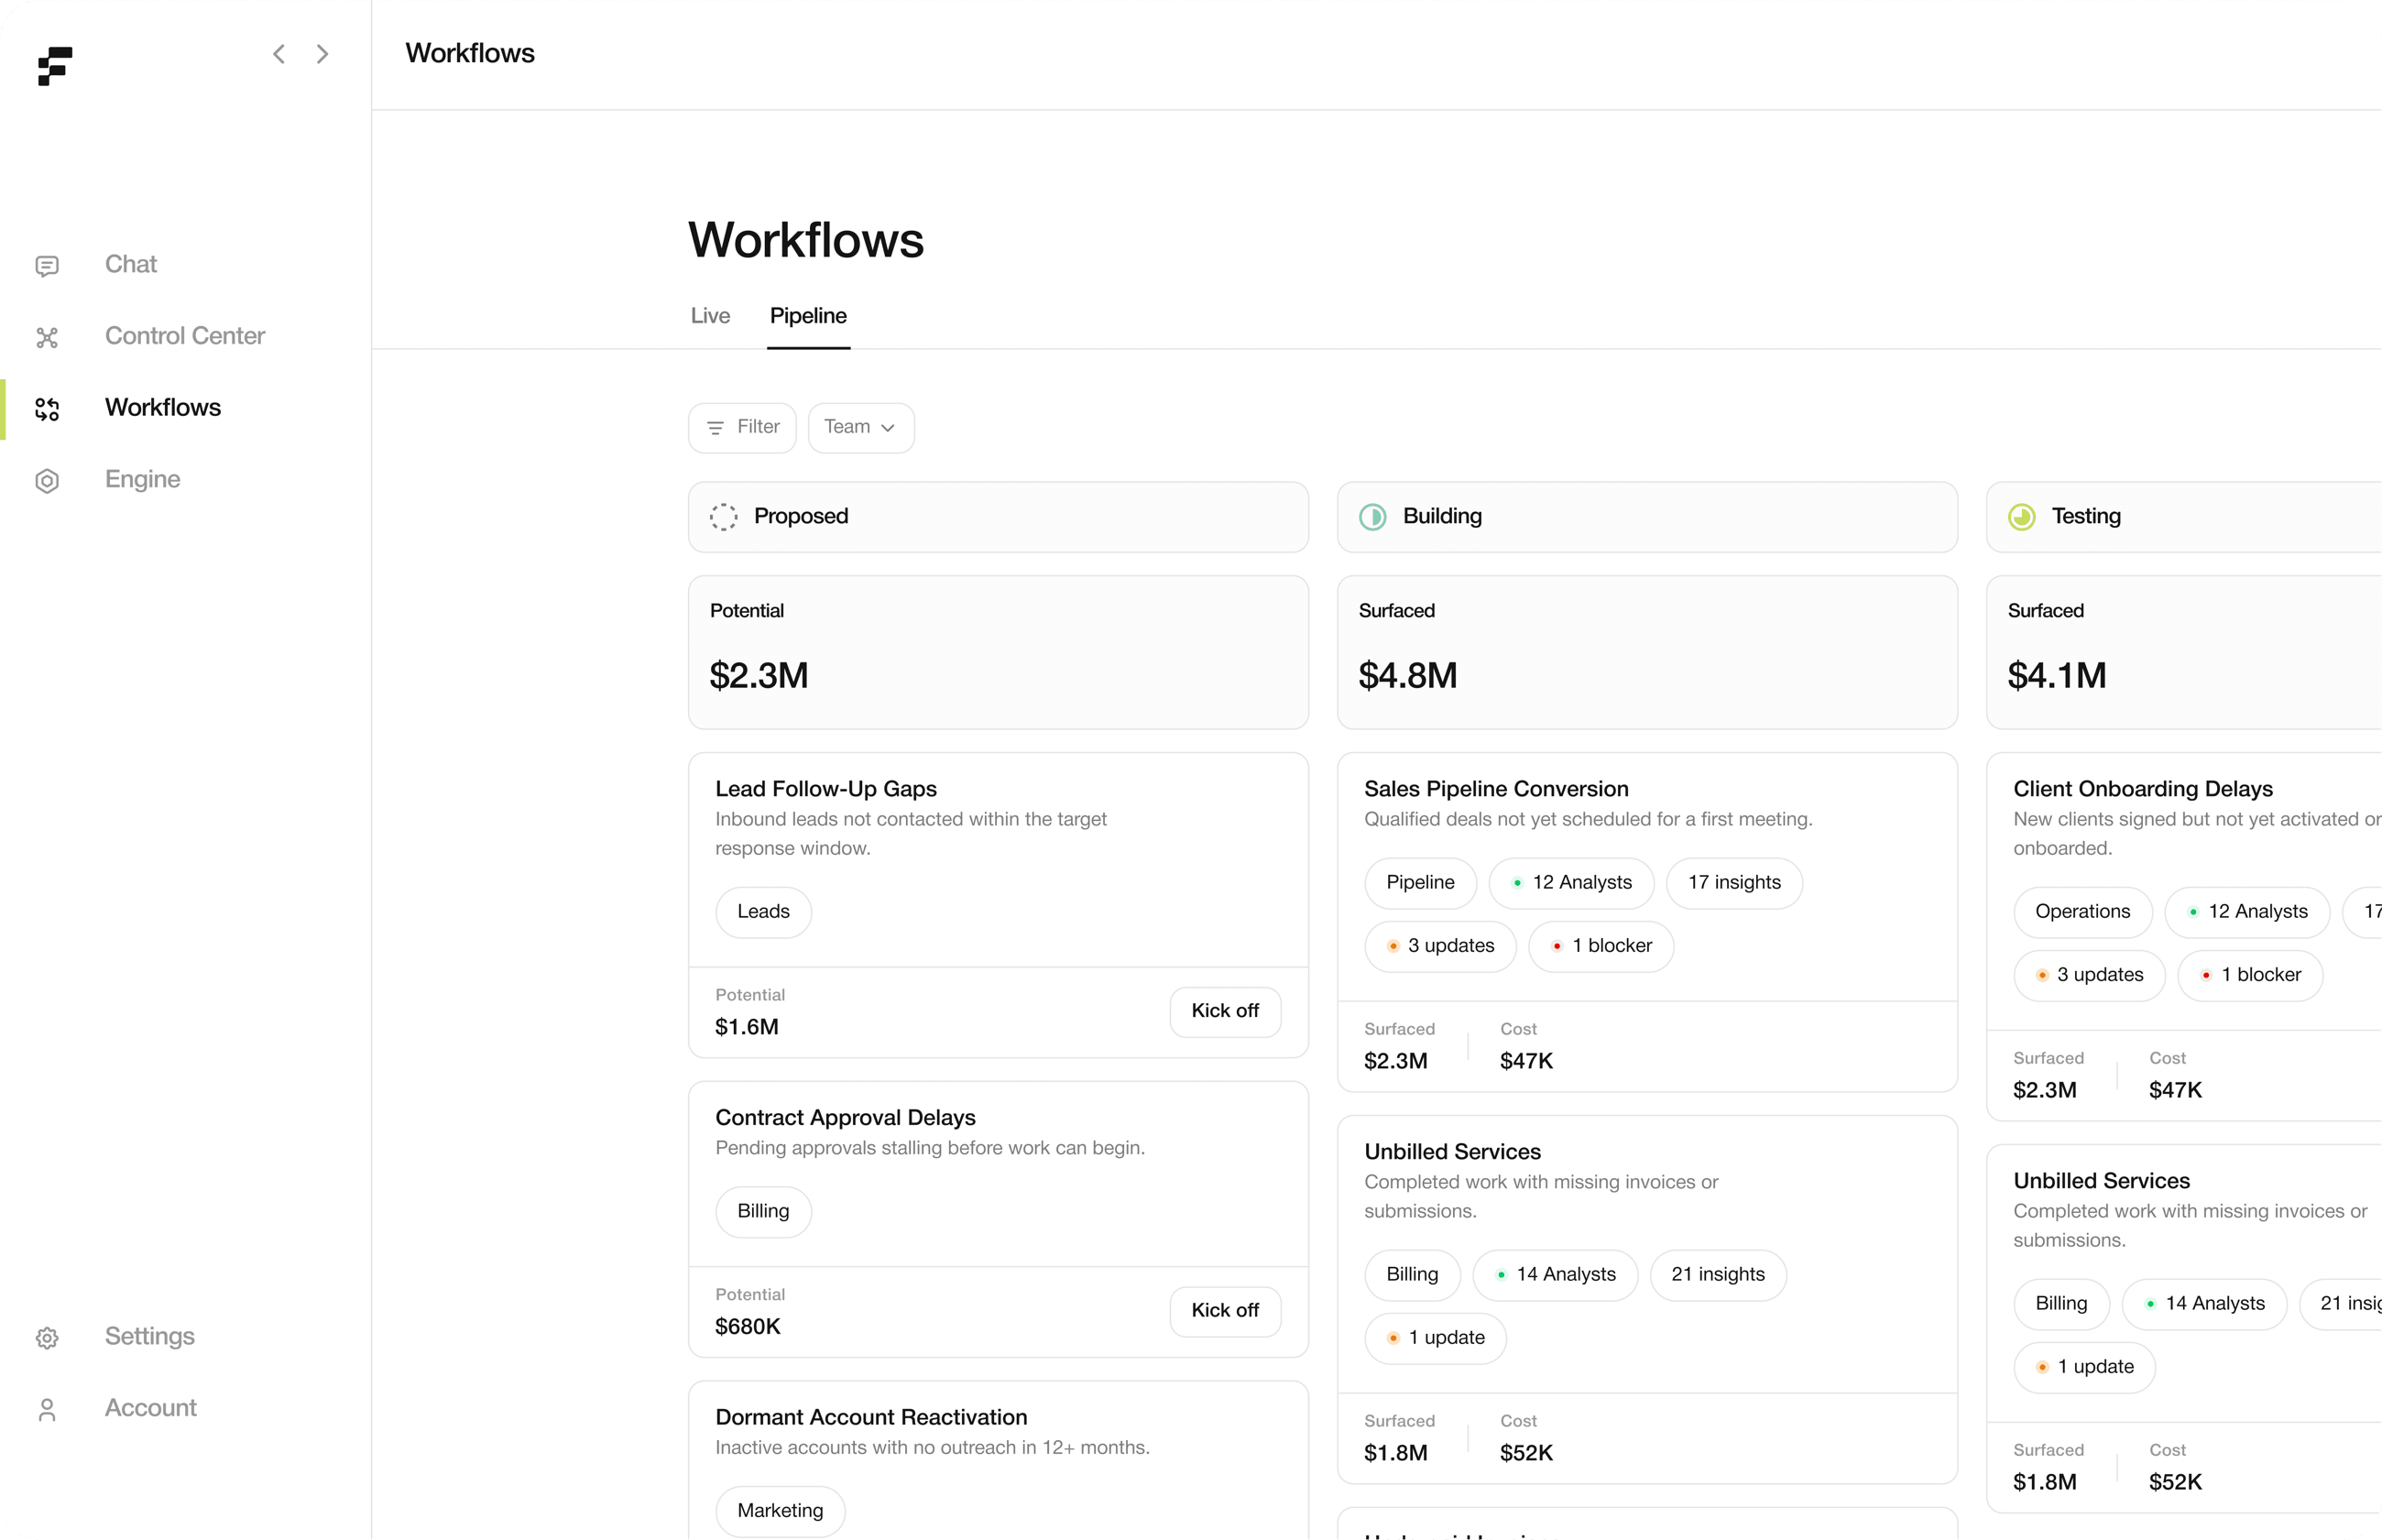The image size is (2382, 1540).
Task: Click 21 insights chip on Building Unbilled Services
Action: 1718,1275
